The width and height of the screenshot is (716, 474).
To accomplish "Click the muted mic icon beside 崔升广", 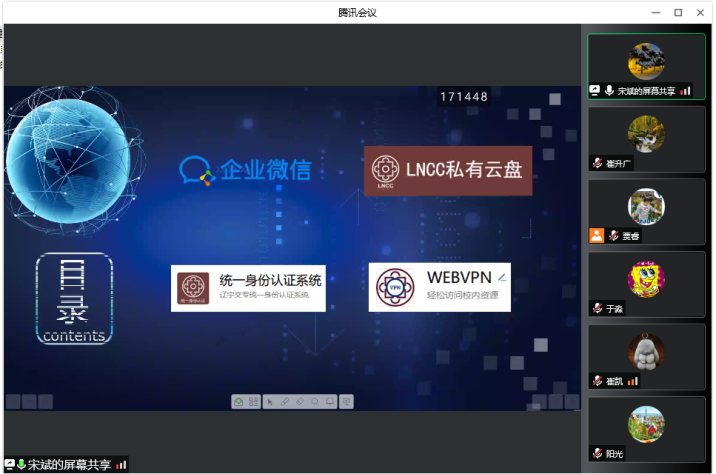I will point(597,163).
